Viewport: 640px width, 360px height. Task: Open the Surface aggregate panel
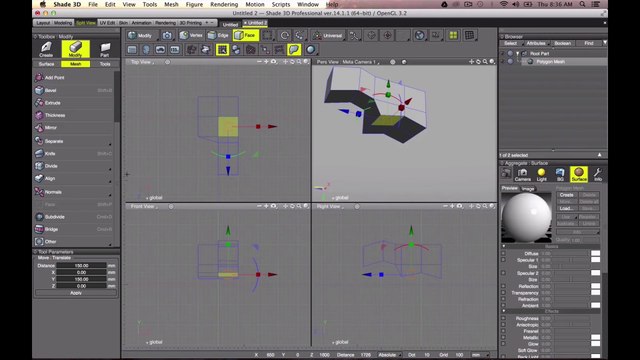579,174
